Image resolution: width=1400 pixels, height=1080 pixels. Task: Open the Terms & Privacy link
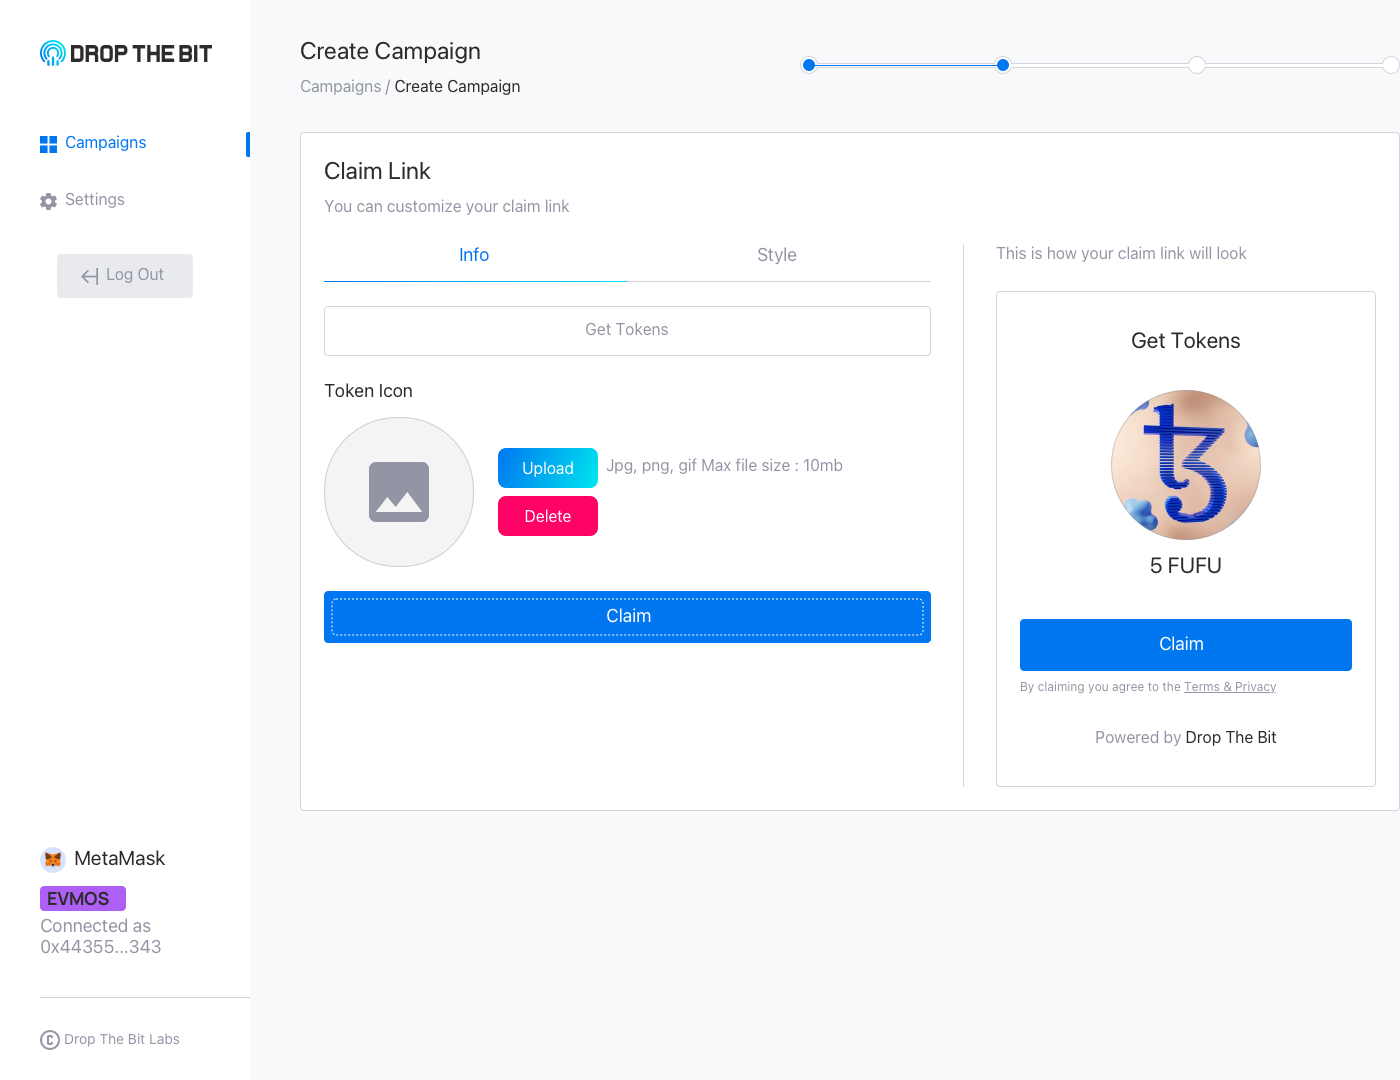pos(1230,687)
